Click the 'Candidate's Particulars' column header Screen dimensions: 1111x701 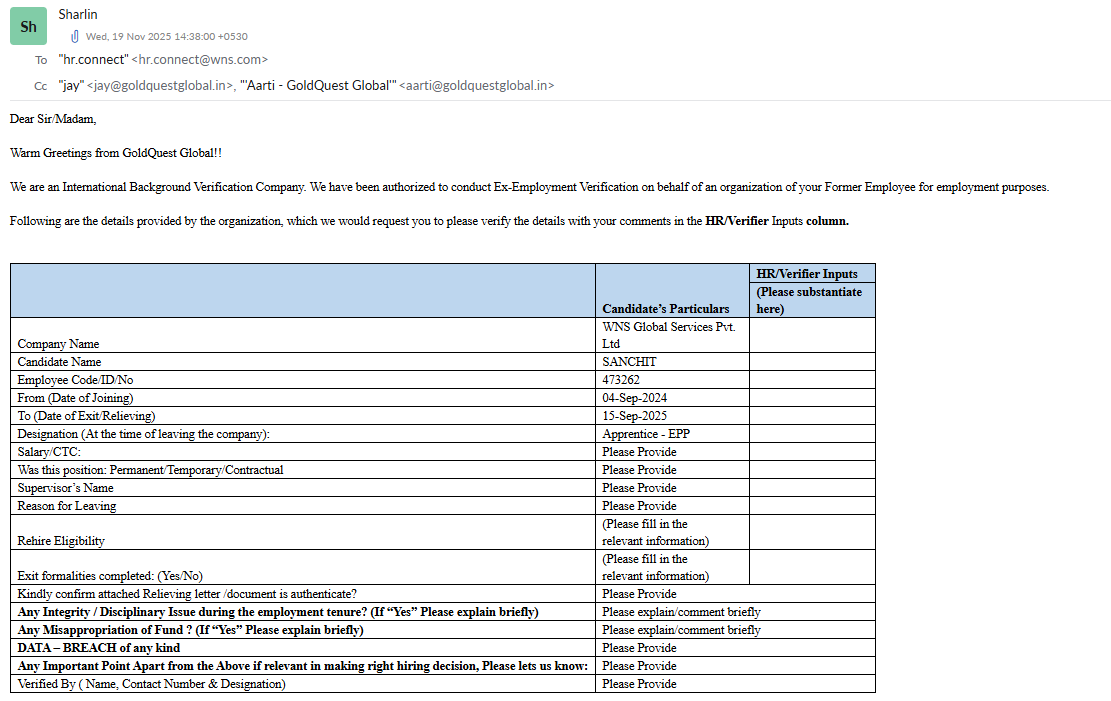click(665, 308)
